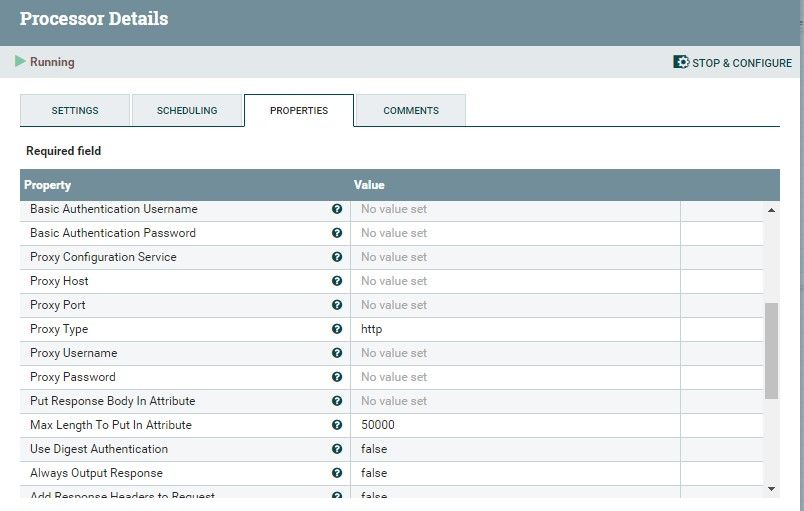Switch to the Settings tab
This screenshot has height=511, width=804.
coord(75,110)
